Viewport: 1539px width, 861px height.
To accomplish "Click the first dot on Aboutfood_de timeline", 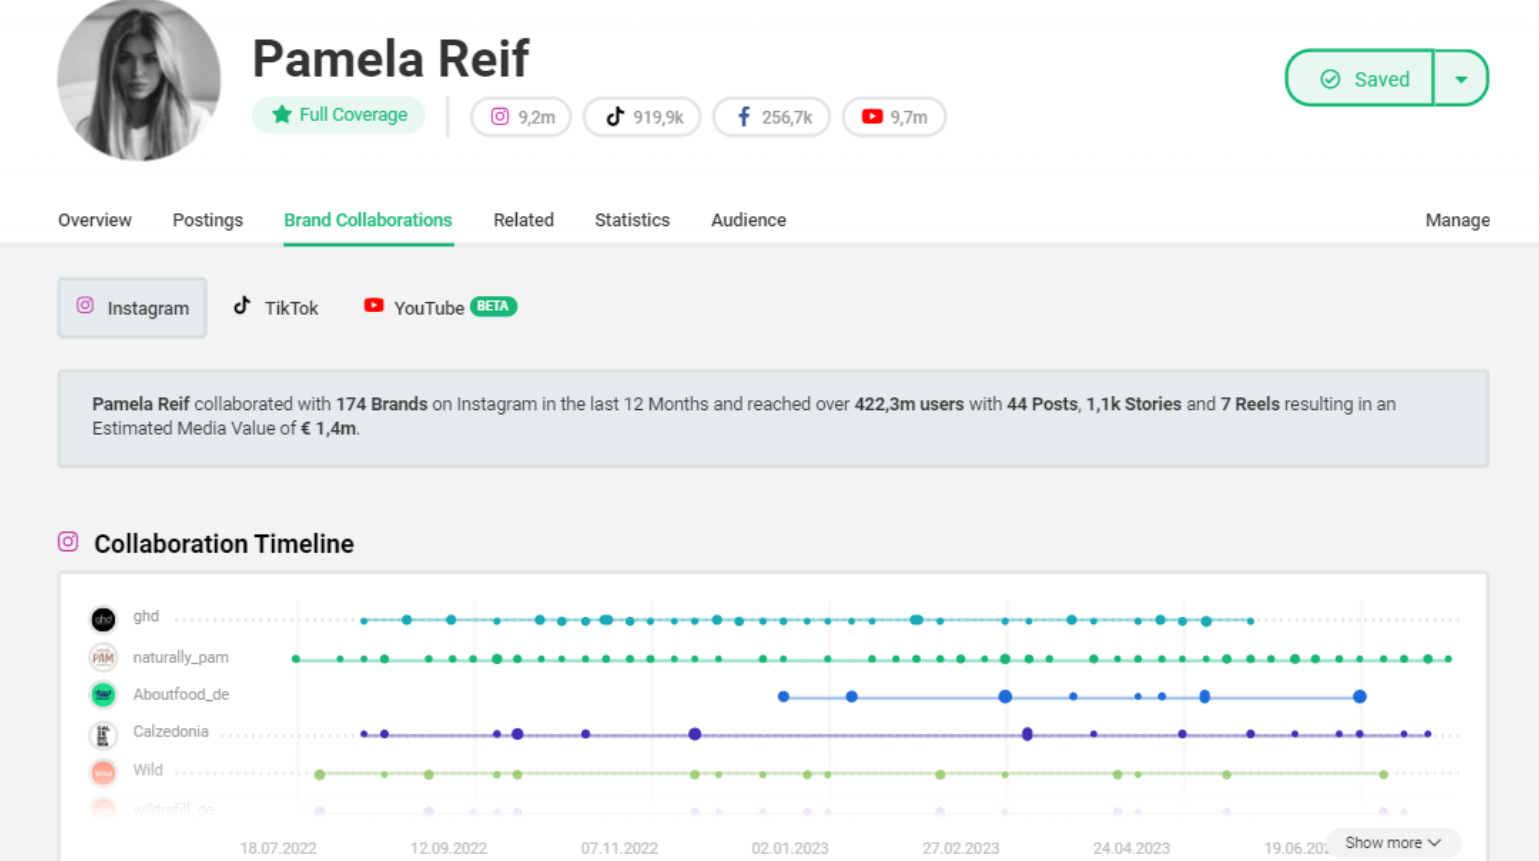I will coord(784,696).
